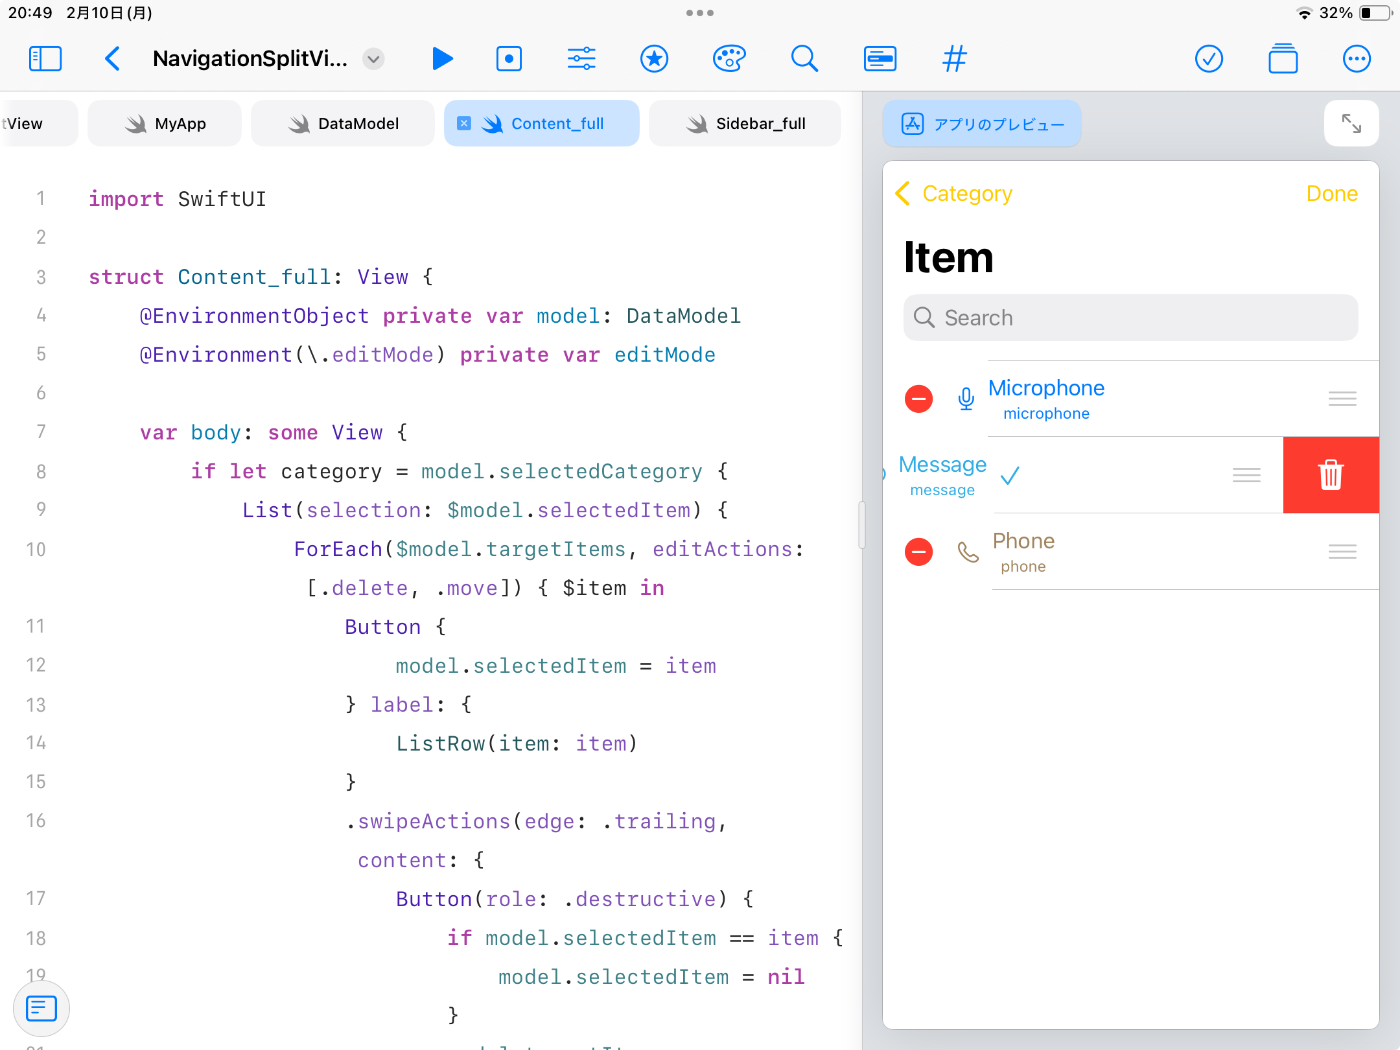Go back to Category in preview
Image resolution: width=1400 pixels, height=1050 pixels.
[954, 193]
